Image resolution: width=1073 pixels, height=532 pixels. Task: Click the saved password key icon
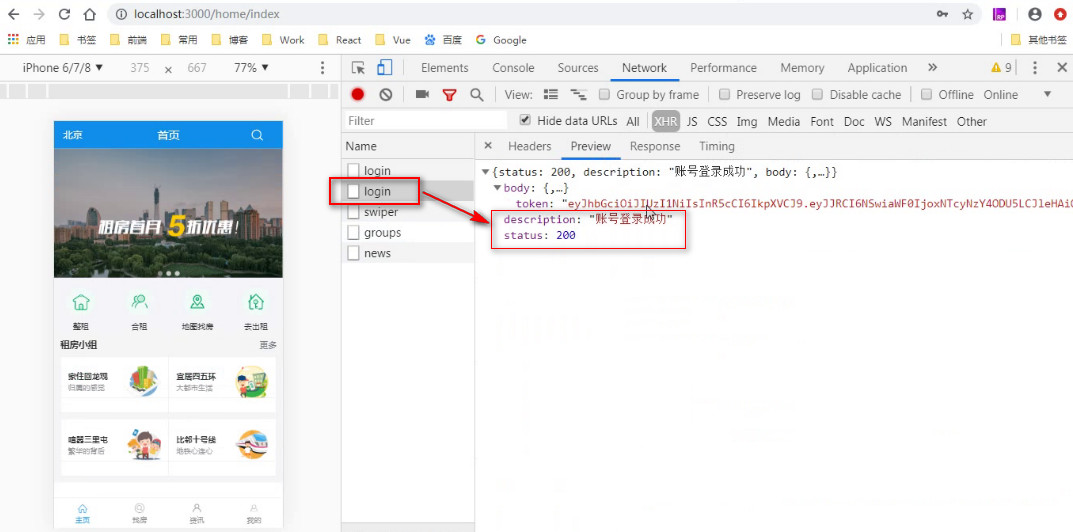coord(942,14)
